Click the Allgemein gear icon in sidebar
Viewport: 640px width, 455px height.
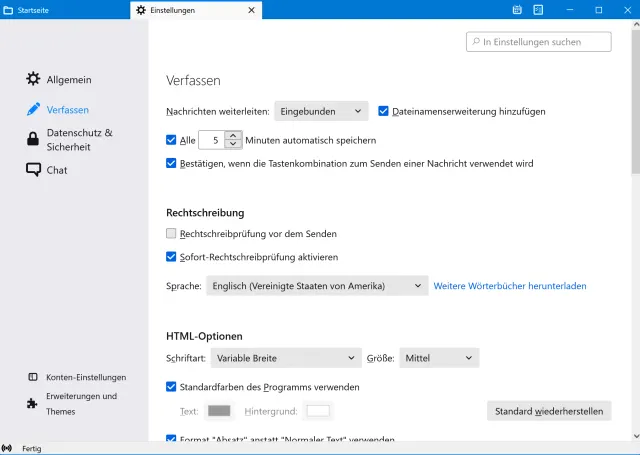(33, 79)
